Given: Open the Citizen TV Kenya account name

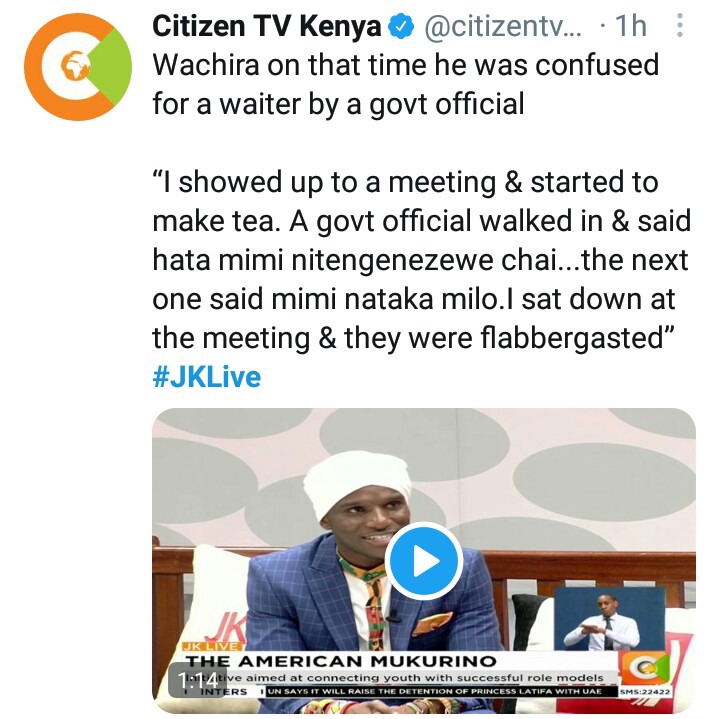Looking at the screenshot, I should 267,26.
